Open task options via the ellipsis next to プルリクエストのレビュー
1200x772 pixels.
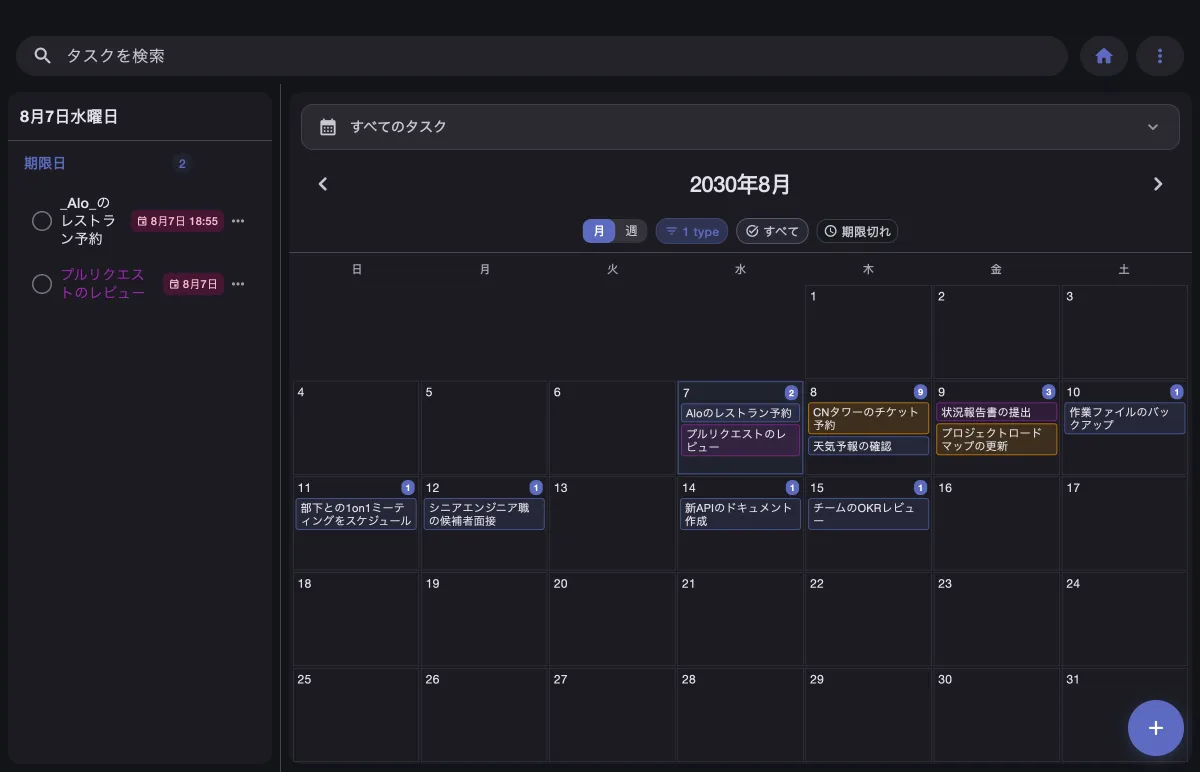click(x=237, y=284)
